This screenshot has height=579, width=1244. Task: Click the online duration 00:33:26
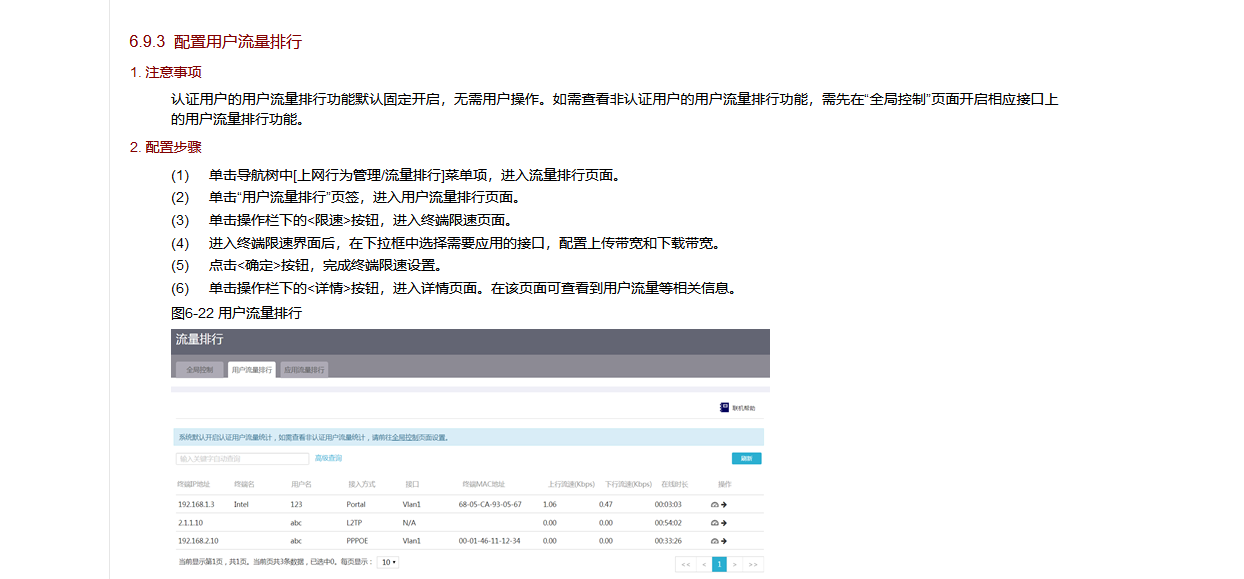[x=668, y=541]
